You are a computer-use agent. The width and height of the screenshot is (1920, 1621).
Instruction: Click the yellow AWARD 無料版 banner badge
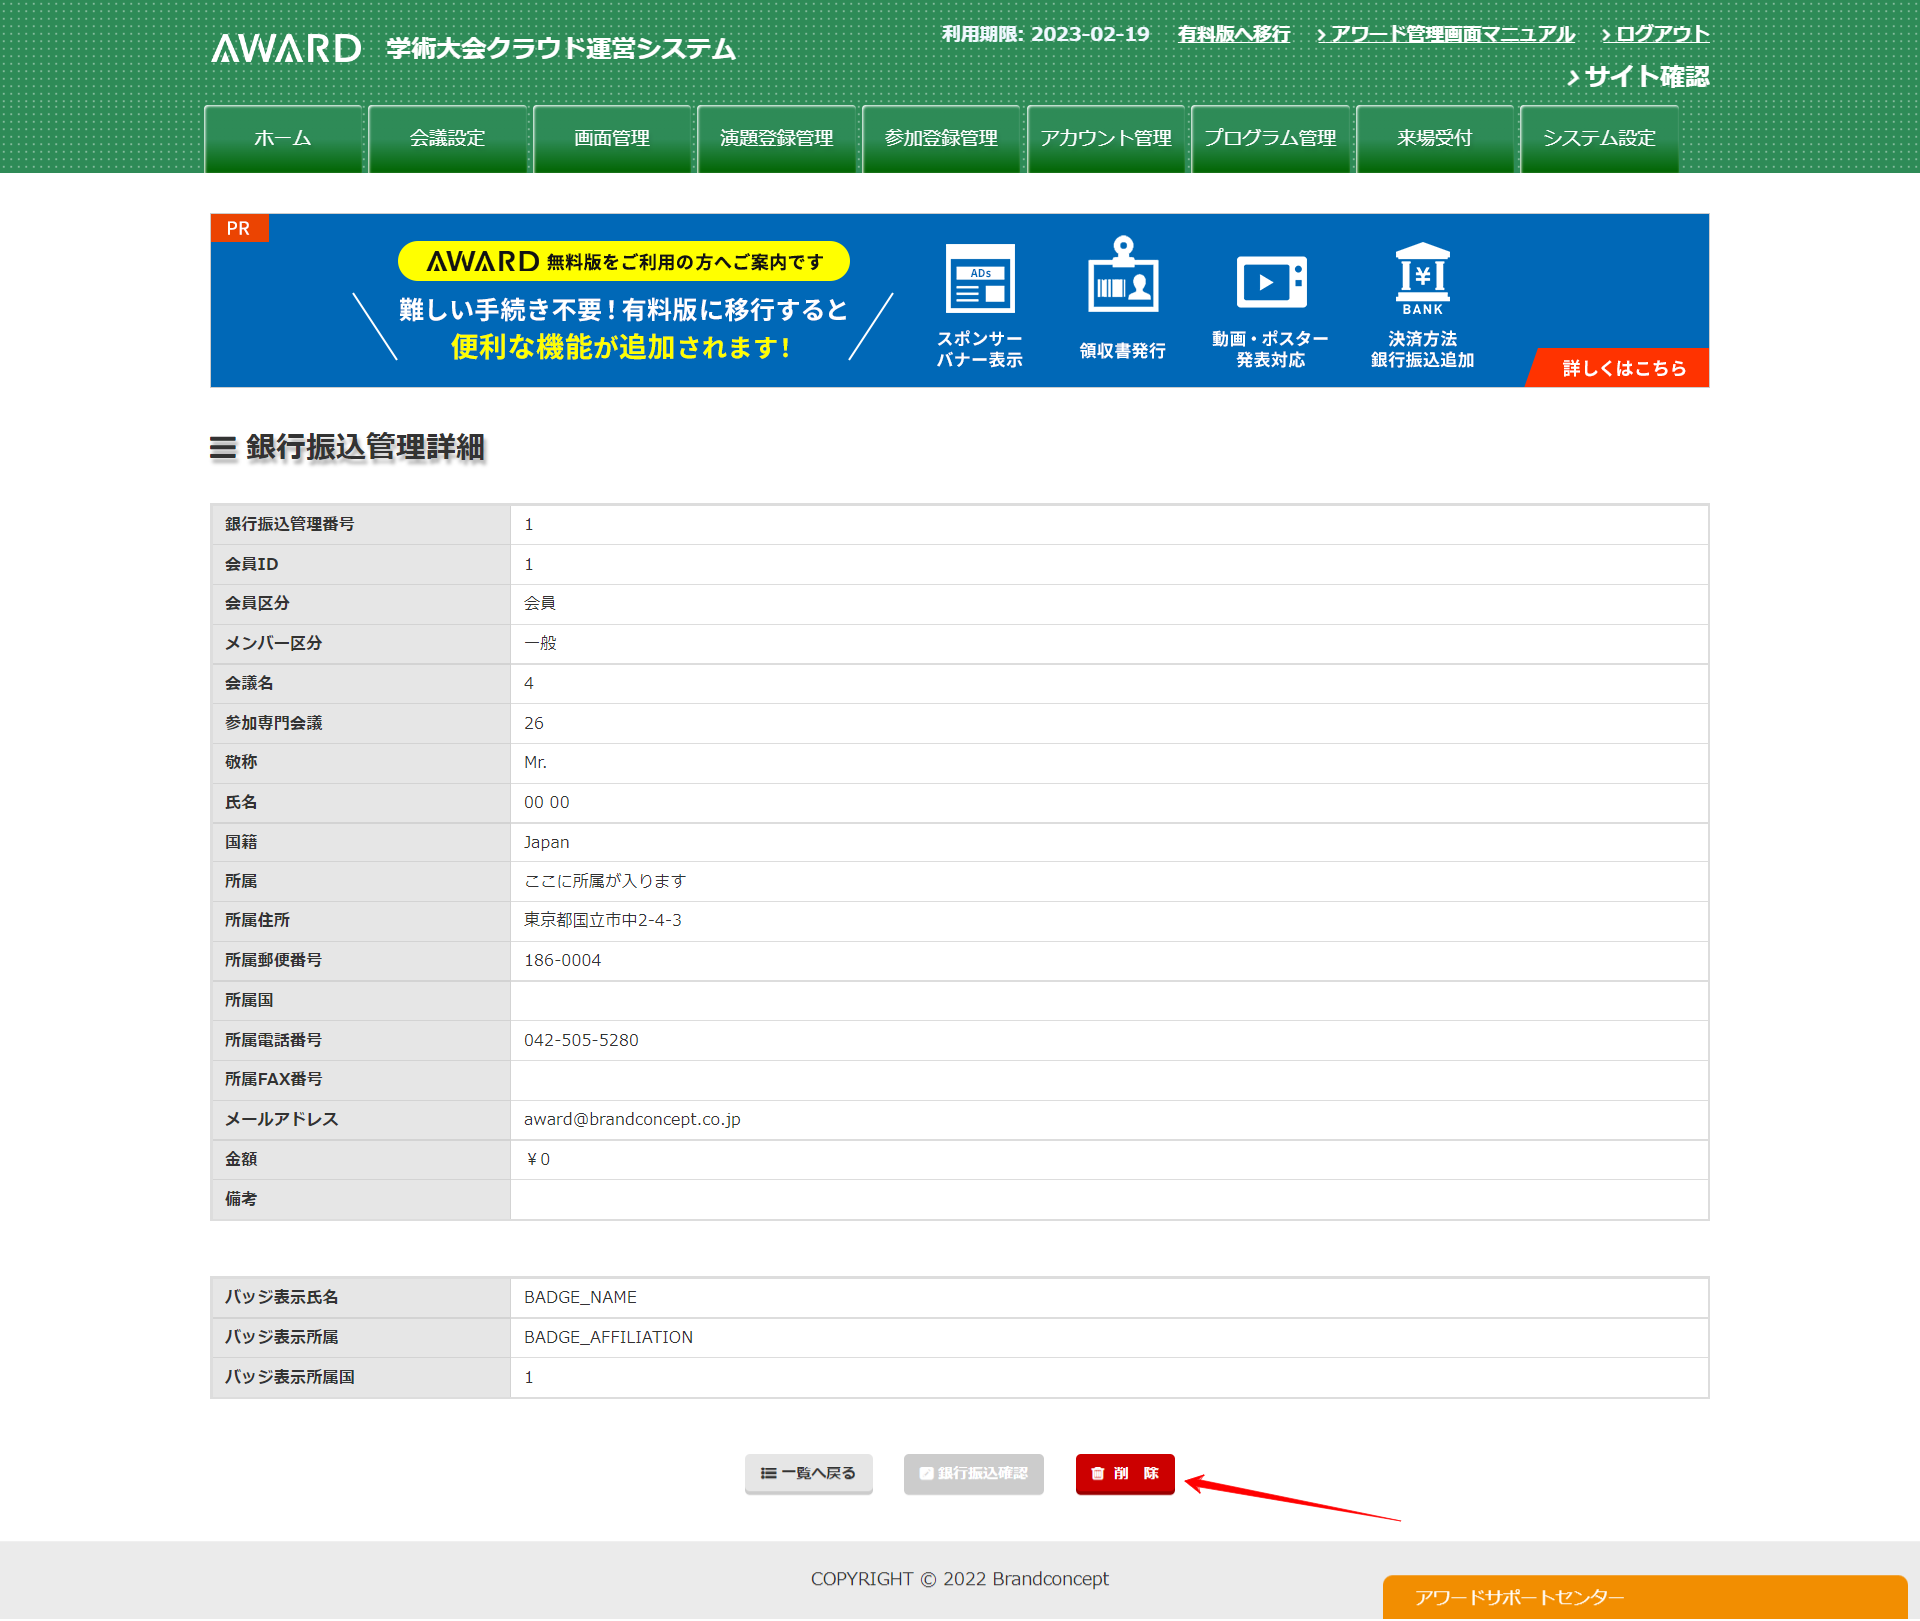(624, 262)
